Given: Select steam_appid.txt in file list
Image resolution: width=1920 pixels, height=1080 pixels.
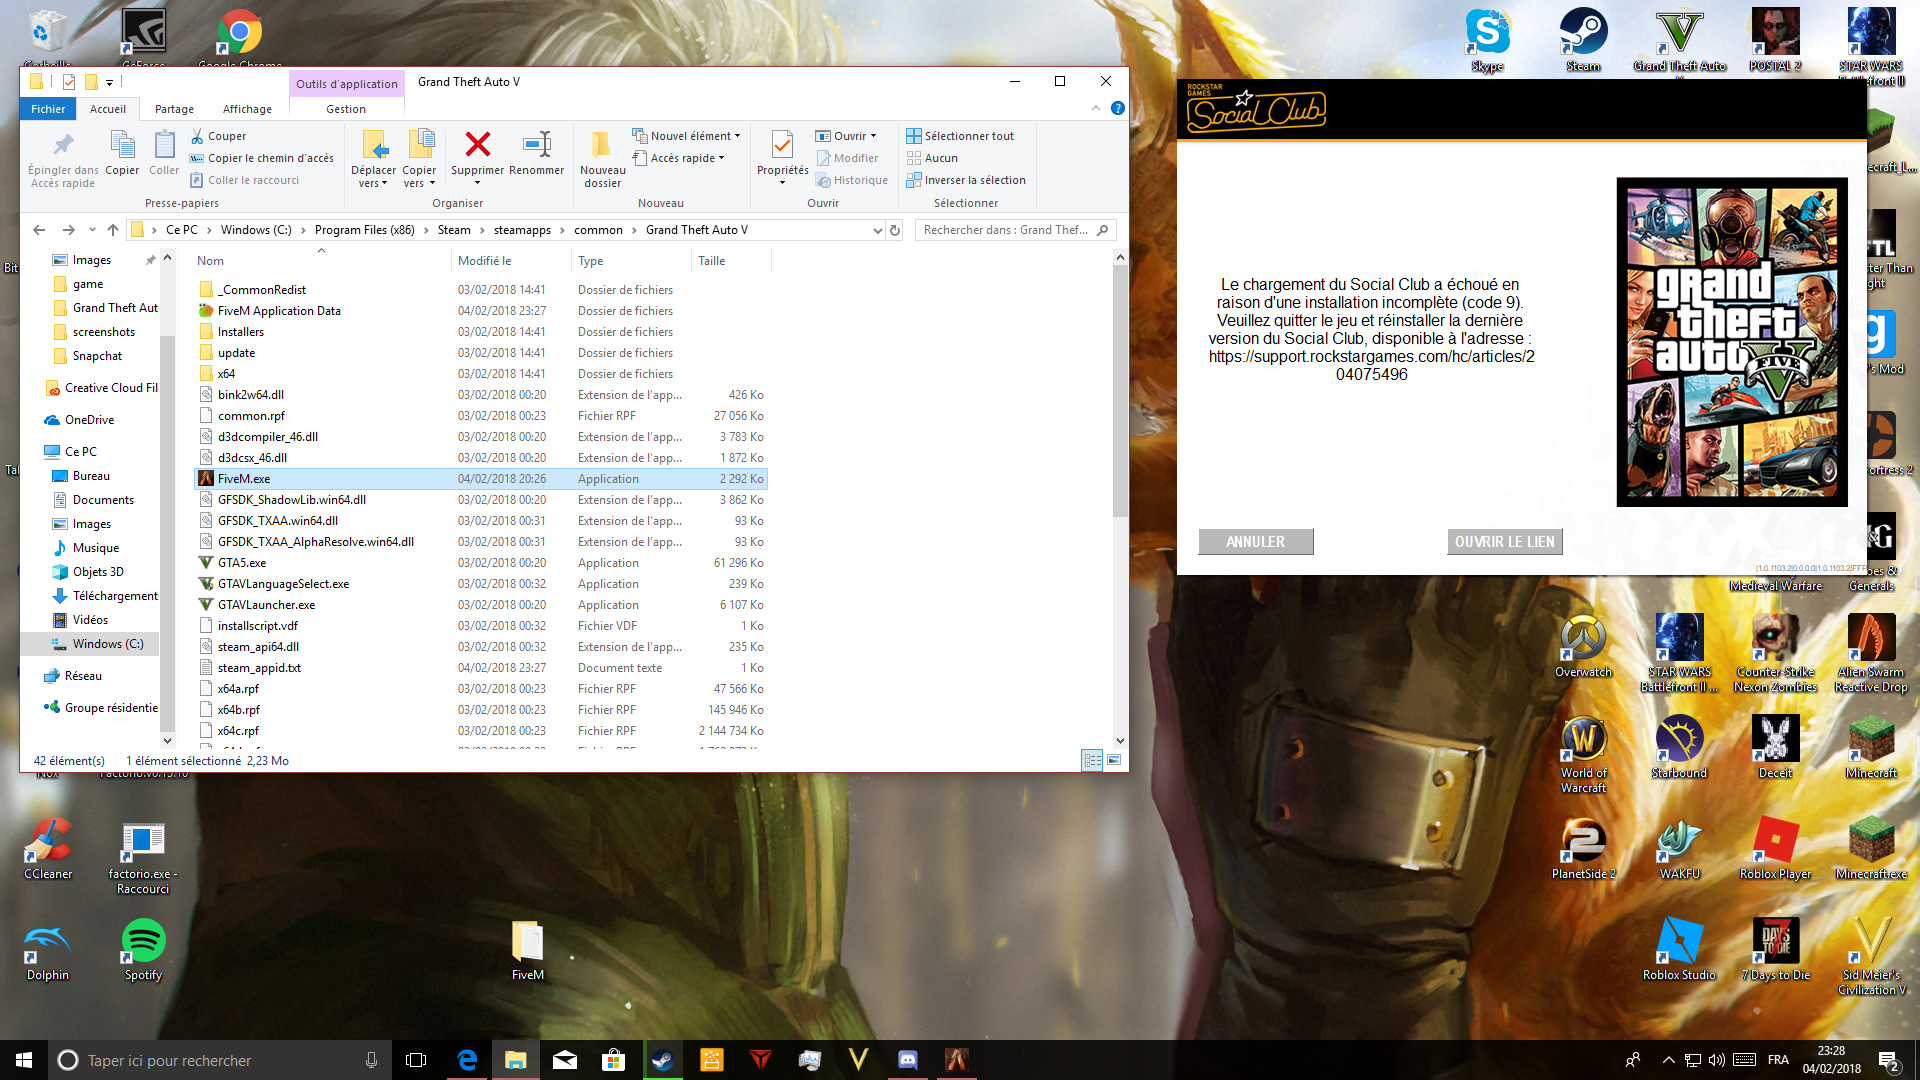Looking at the screenshot, I should 481,668.
